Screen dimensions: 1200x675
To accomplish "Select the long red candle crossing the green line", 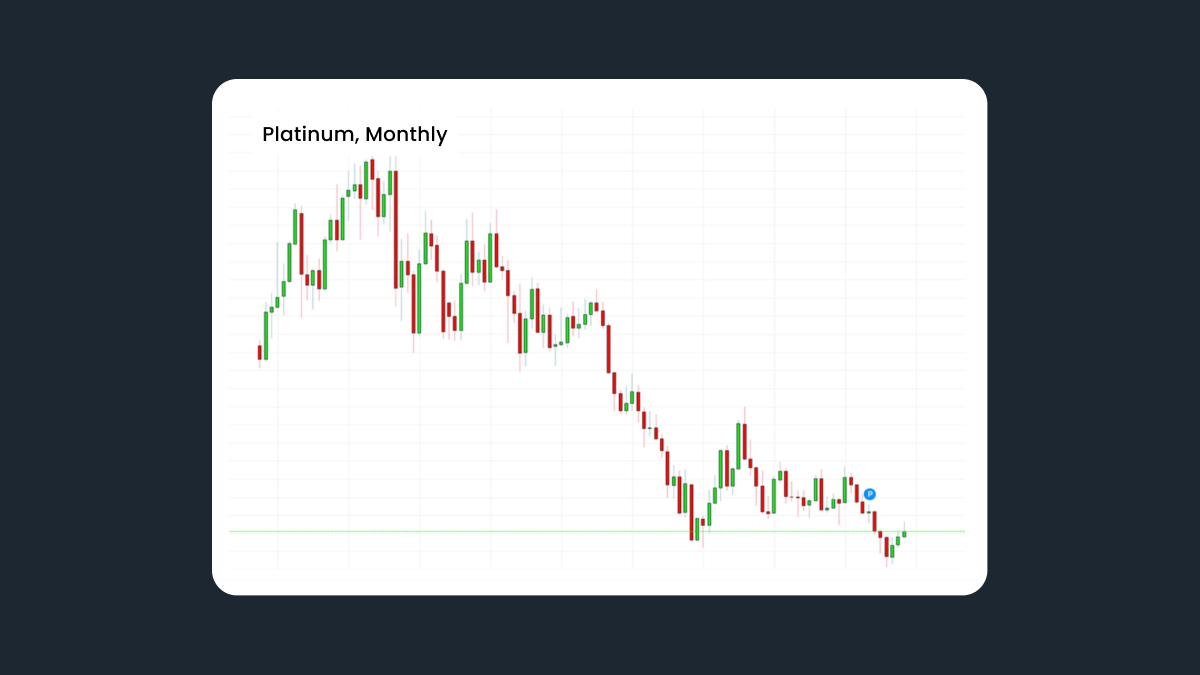I will click(x=691, y=513).
